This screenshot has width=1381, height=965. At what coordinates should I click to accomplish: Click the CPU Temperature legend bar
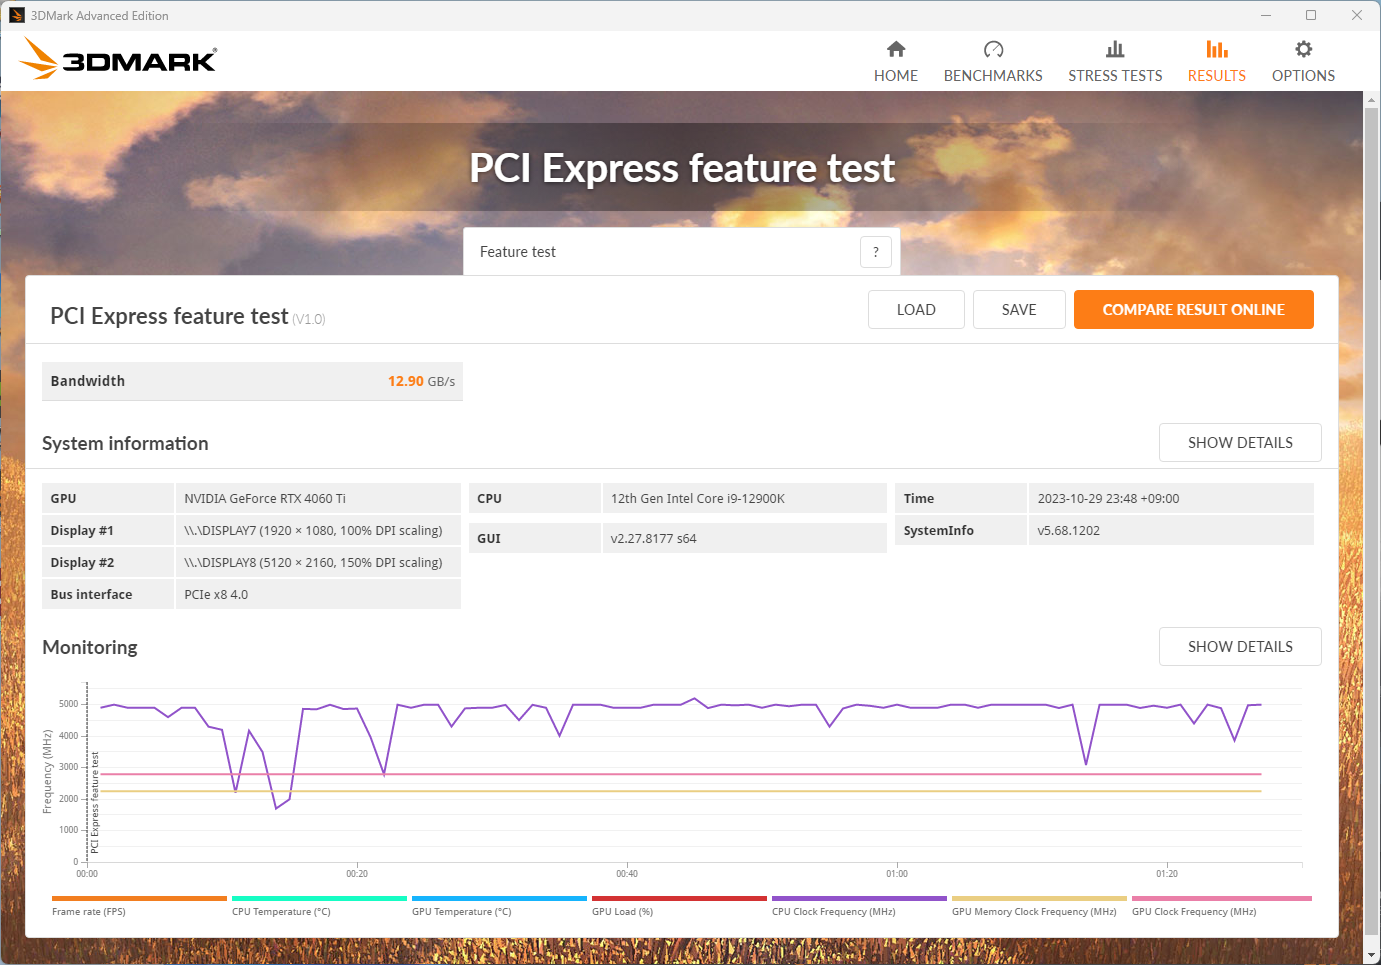click(319, 898)
